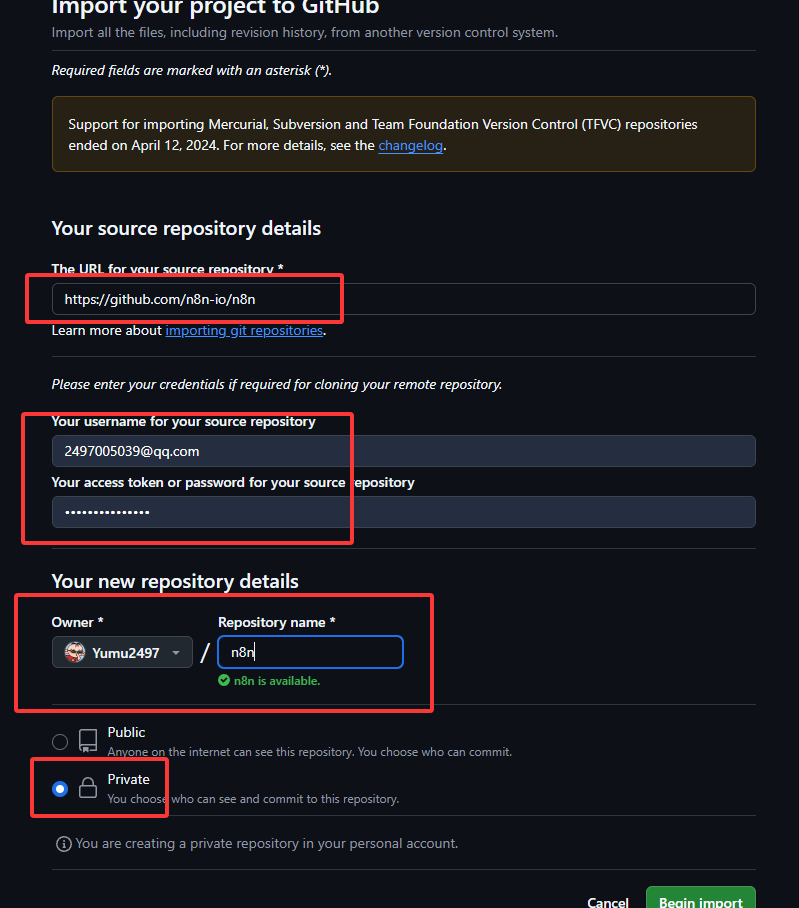Viewport: 799px width, 908px height.
Task: Click the "Repository name *" field label
Action: click(x=276, y=622)
